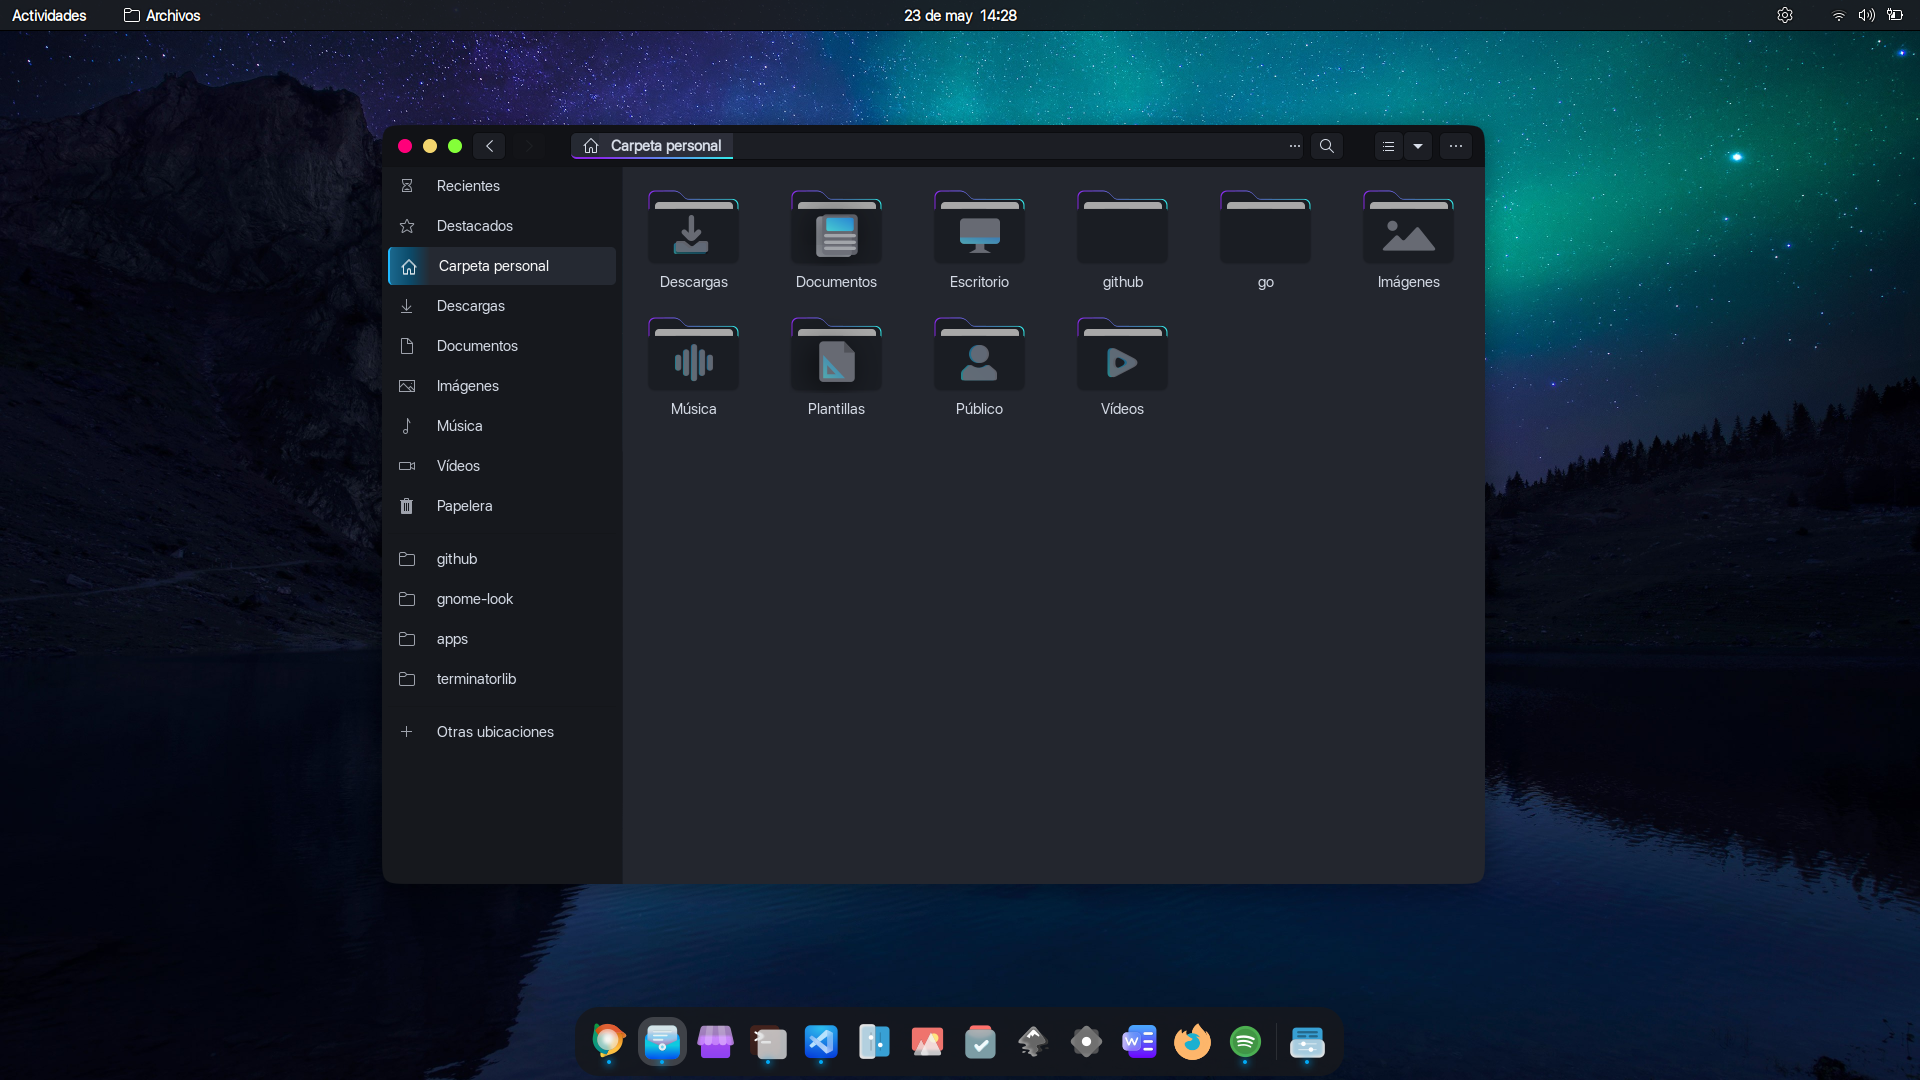Go to Vídeos in the sidebar
The image size is (1920, 1080).
502,466
